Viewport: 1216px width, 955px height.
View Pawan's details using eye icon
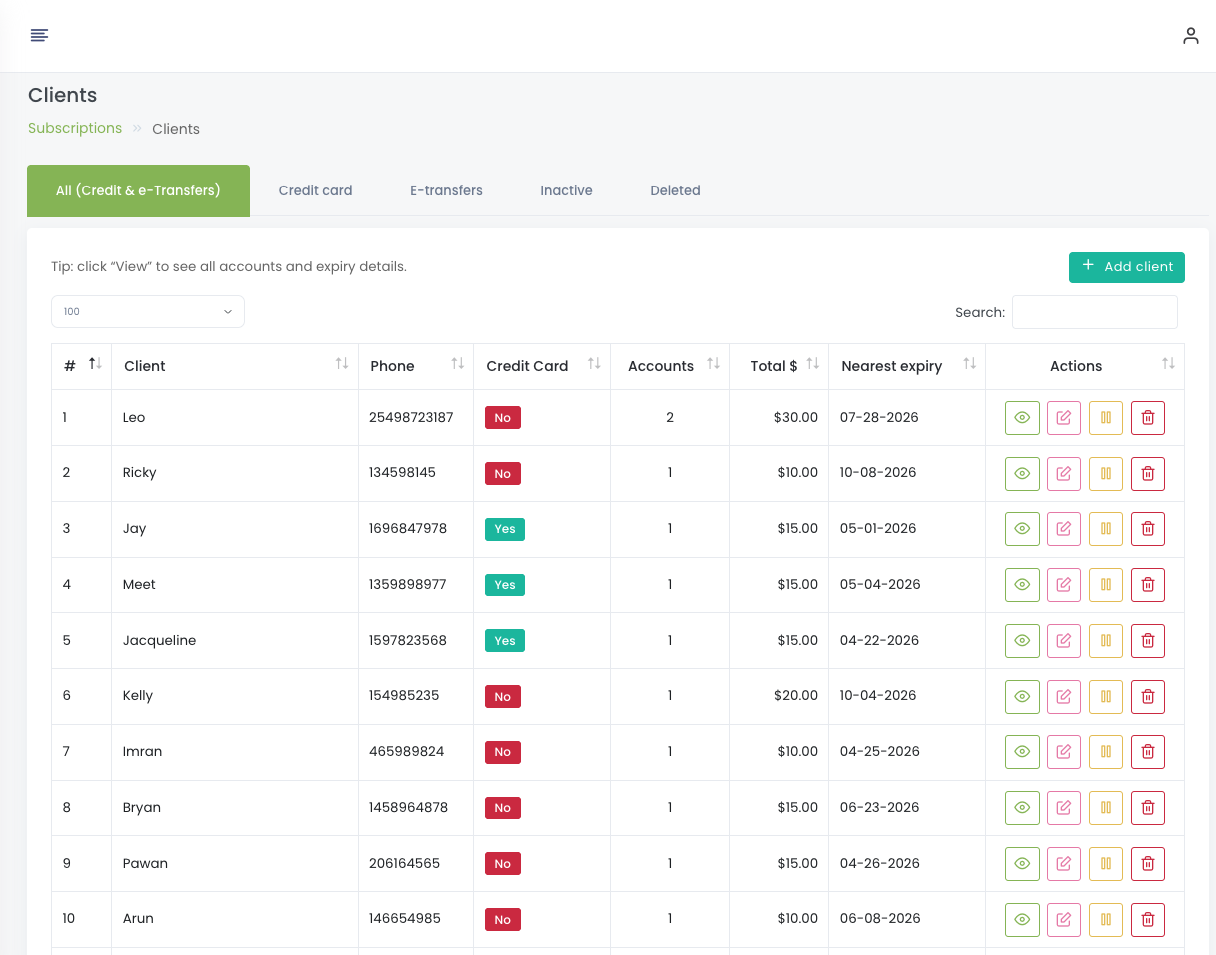pyautogui.click(x=1022, y=864)
